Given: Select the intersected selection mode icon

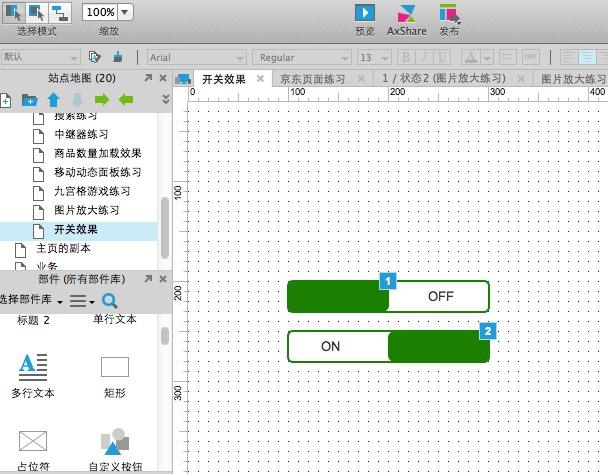Looking at the screenshot, I should [x=14, y=13].
